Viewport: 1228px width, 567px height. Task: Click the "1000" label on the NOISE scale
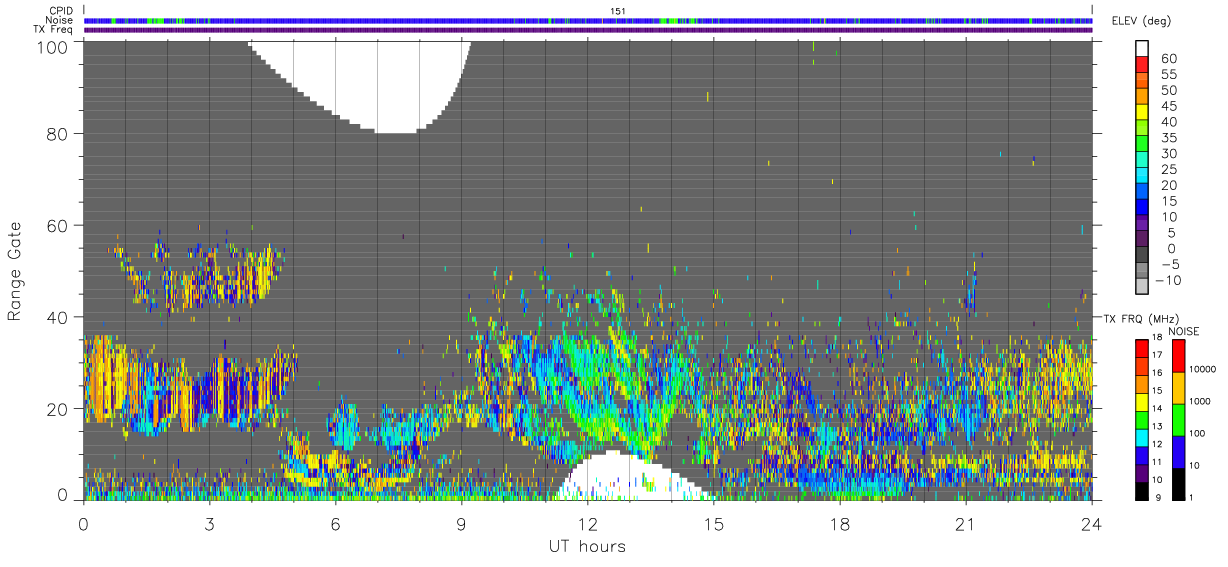(x=1200, y=401)
